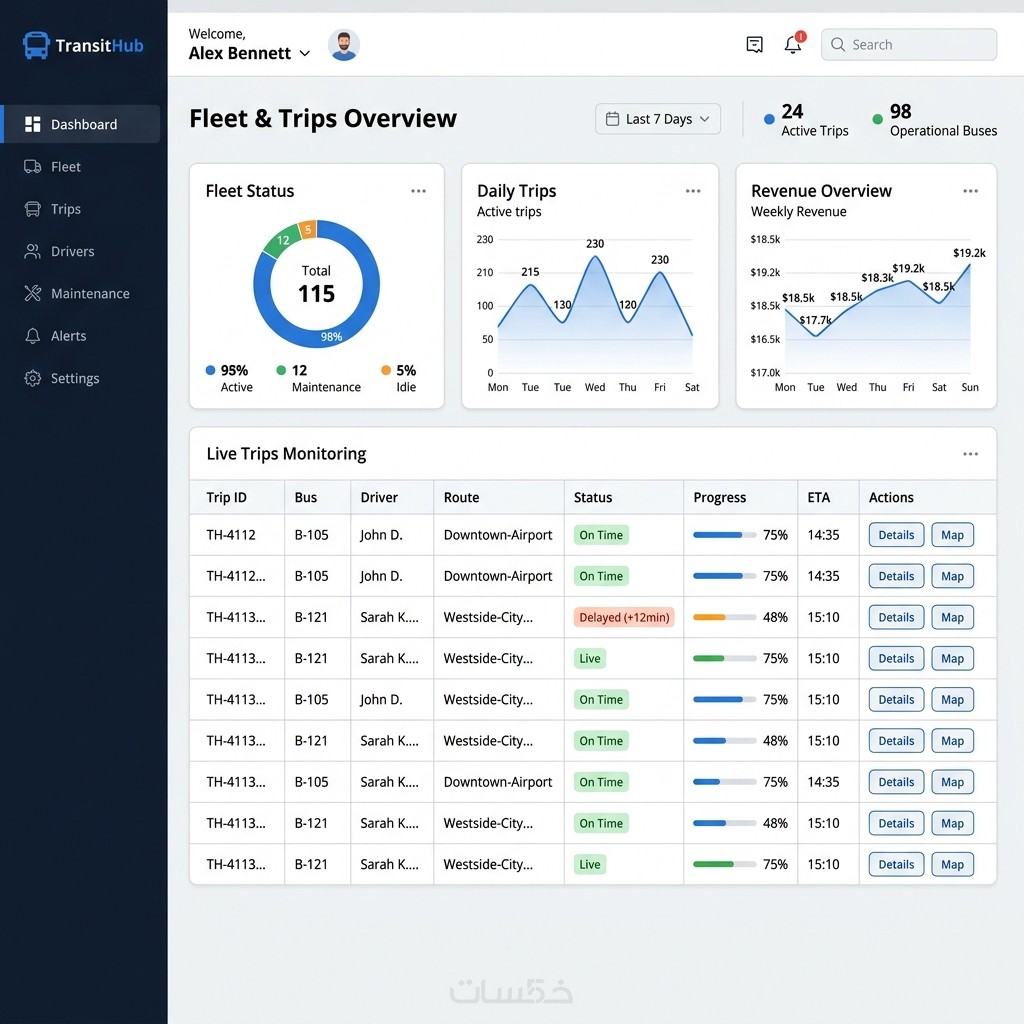Select the 12 Maintenance legend item

pyautogui.click(x=319, y=378)
